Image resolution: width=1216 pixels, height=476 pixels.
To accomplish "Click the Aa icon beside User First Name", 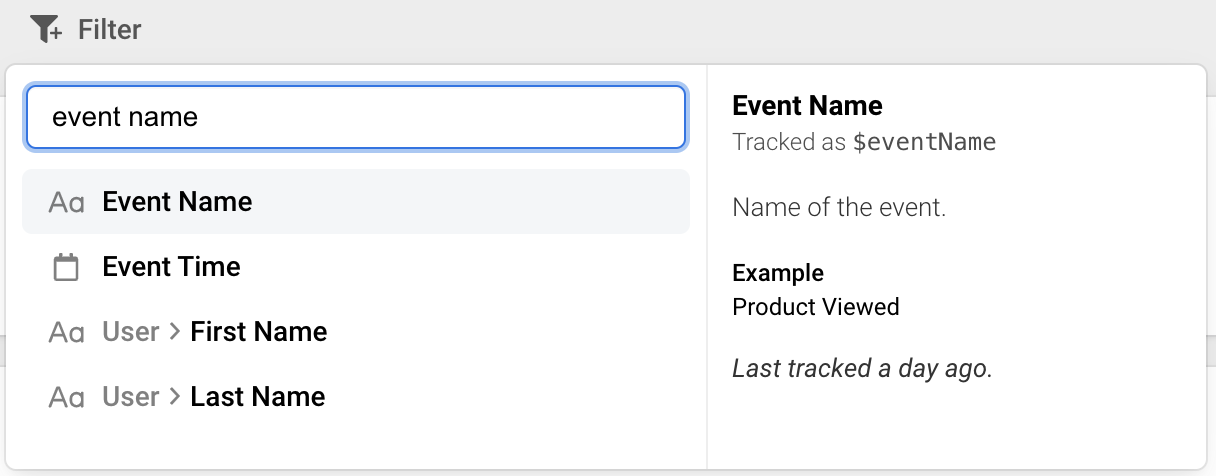I will tap(66, 333).
